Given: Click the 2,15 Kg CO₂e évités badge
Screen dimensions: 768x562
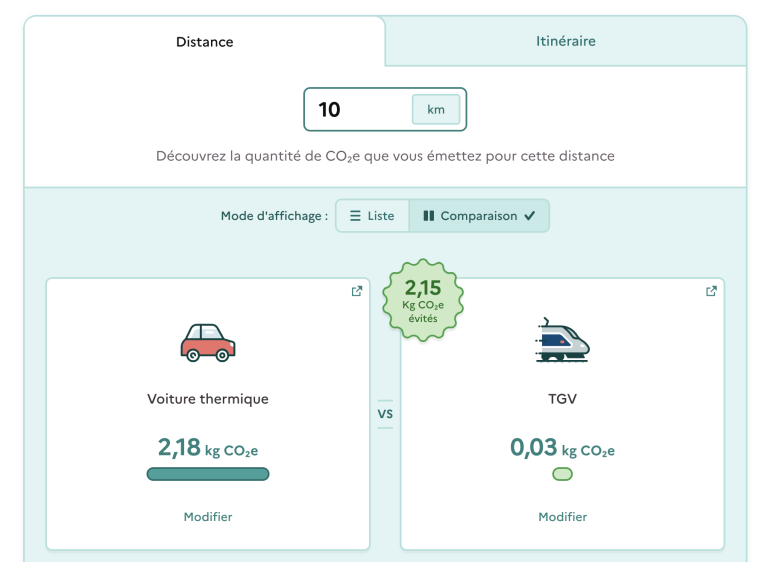Looking at the screenshot, I should tap(423, 300).
